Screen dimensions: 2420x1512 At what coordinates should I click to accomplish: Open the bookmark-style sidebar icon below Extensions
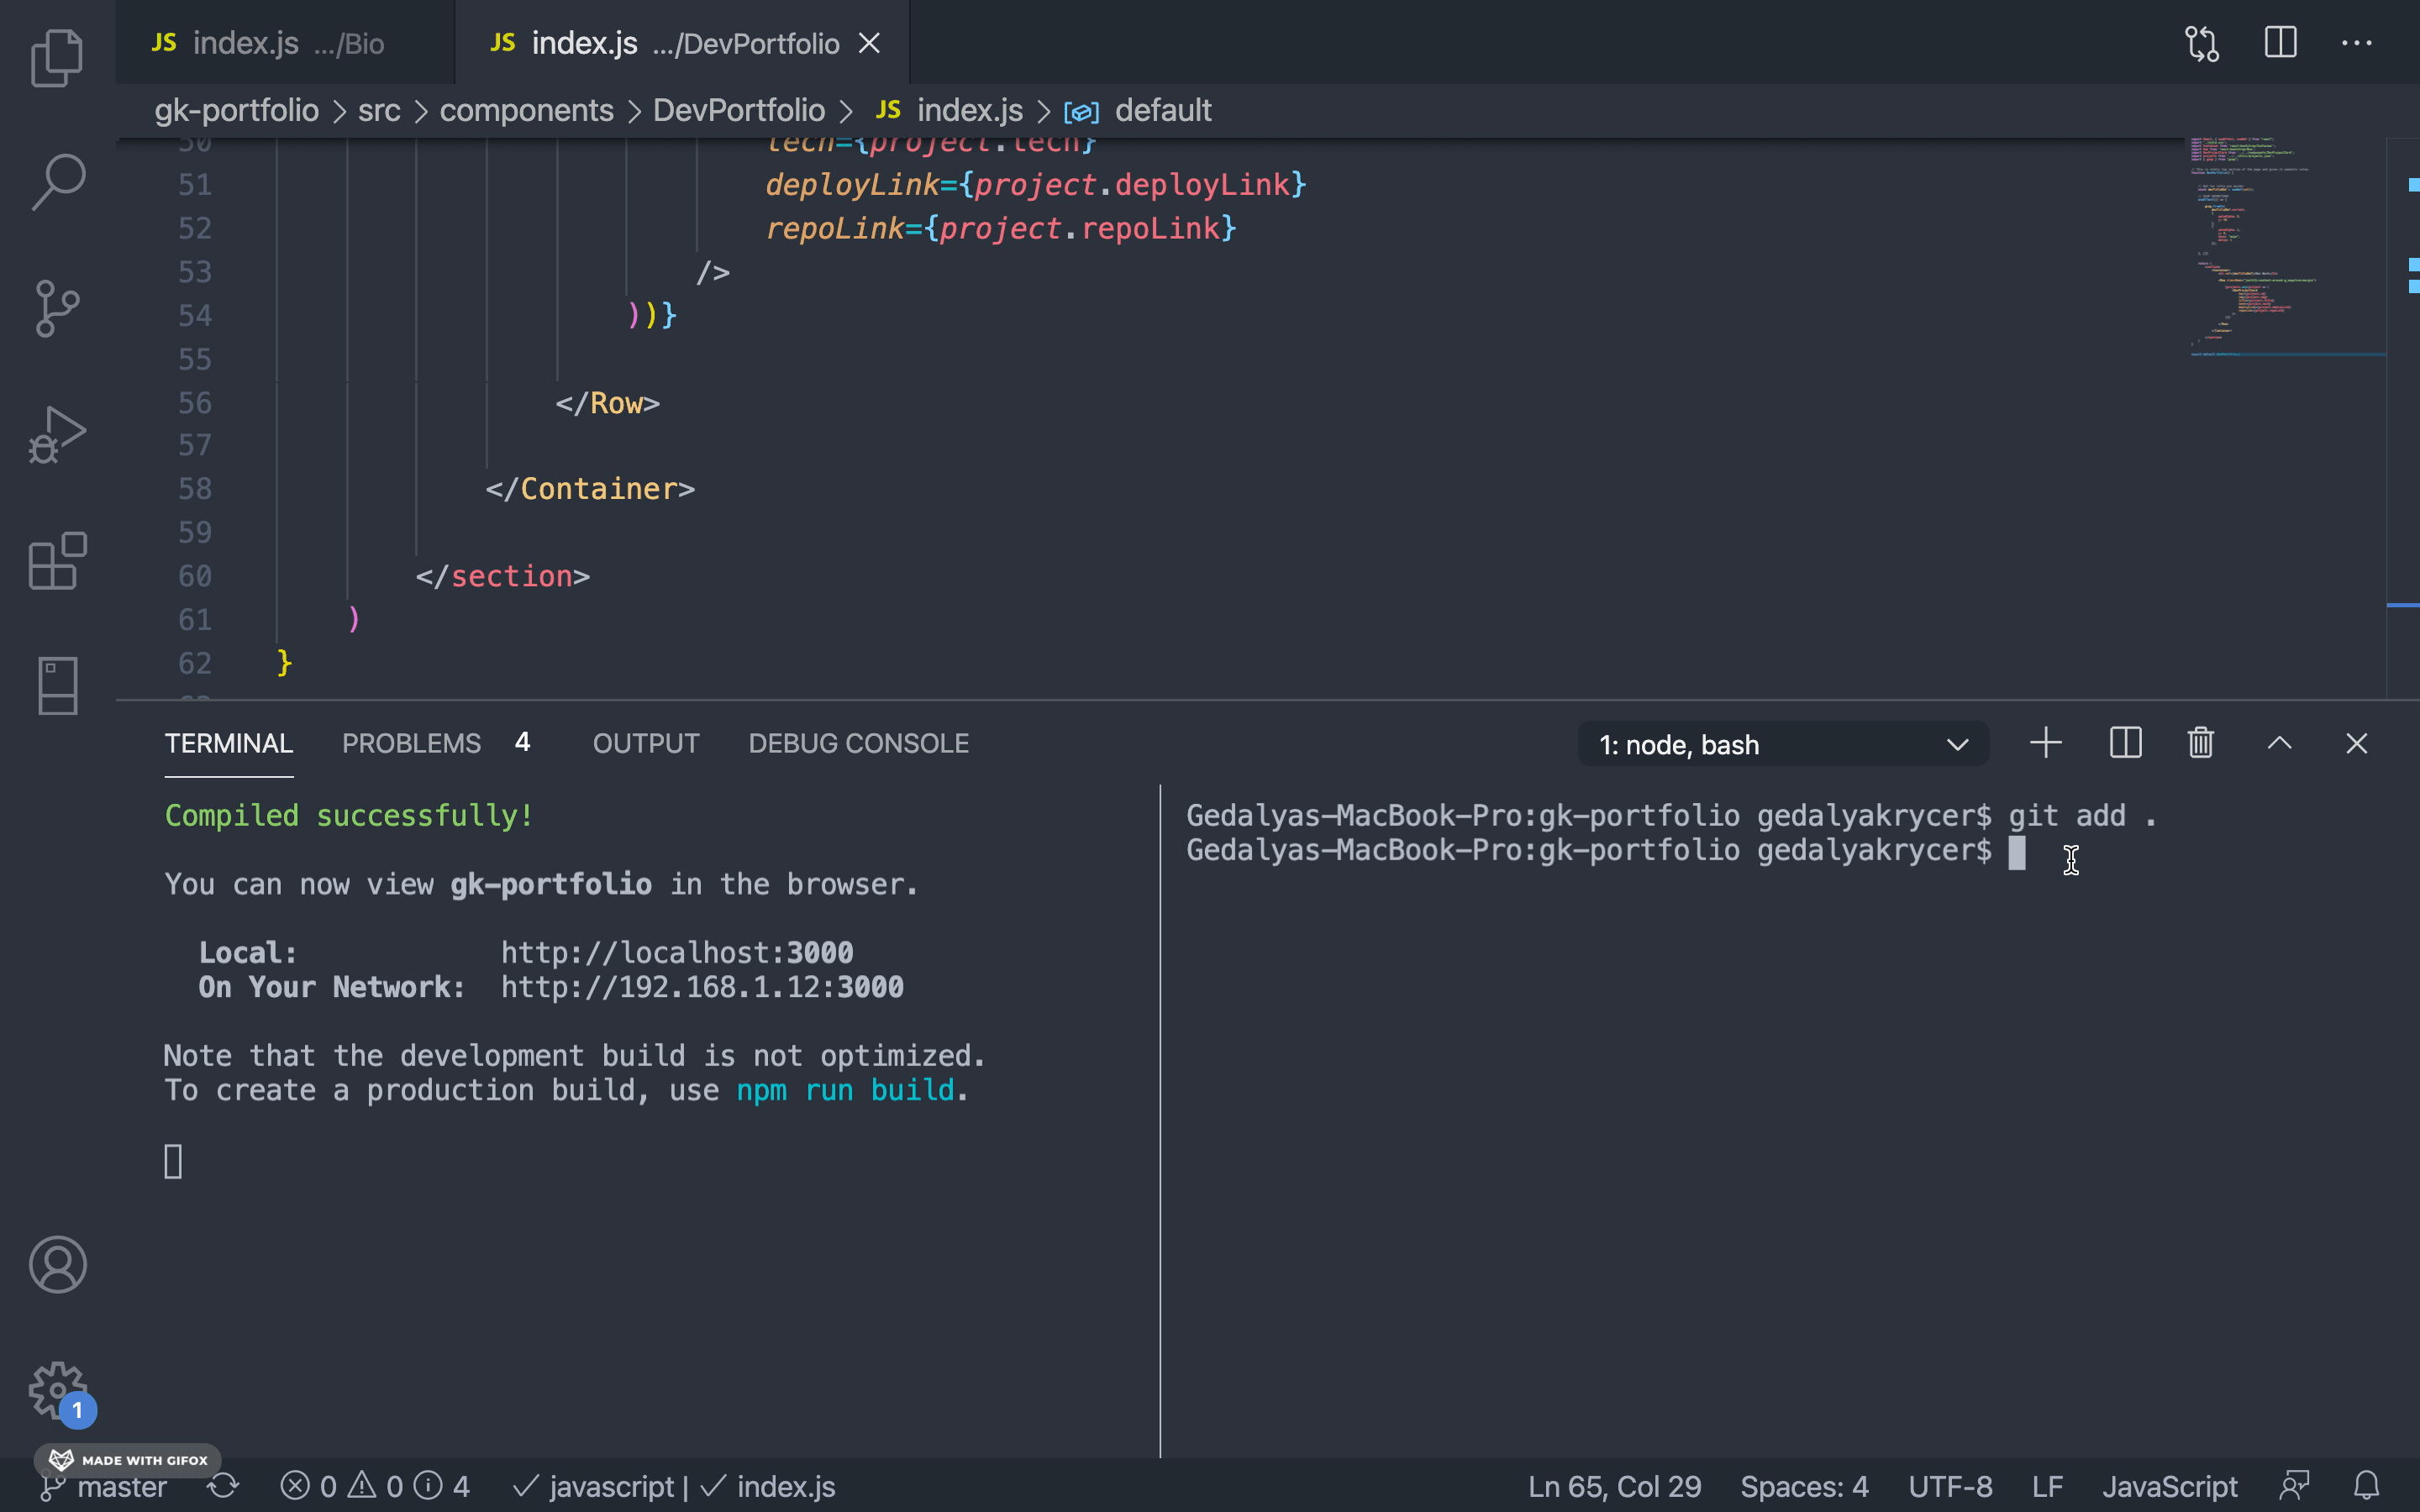click(58, 686)
